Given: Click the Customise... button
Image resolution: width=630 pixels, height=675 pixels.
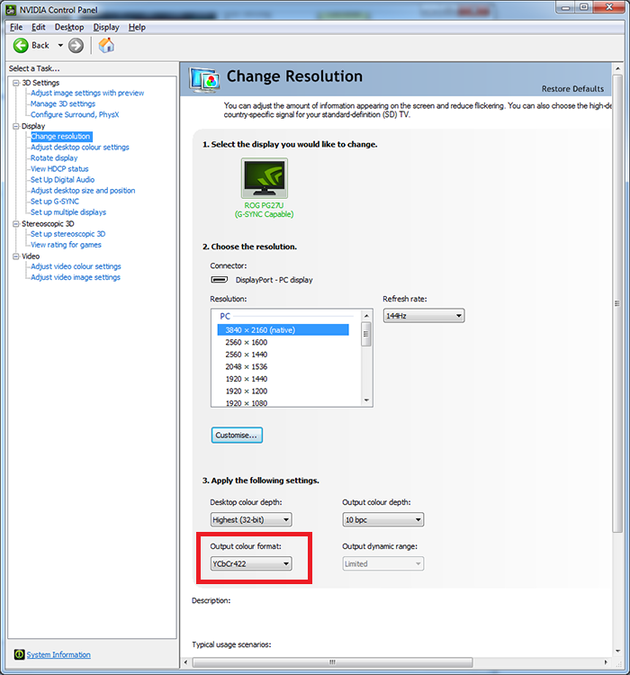Looking at the screenshot, I should click(237, 435).
